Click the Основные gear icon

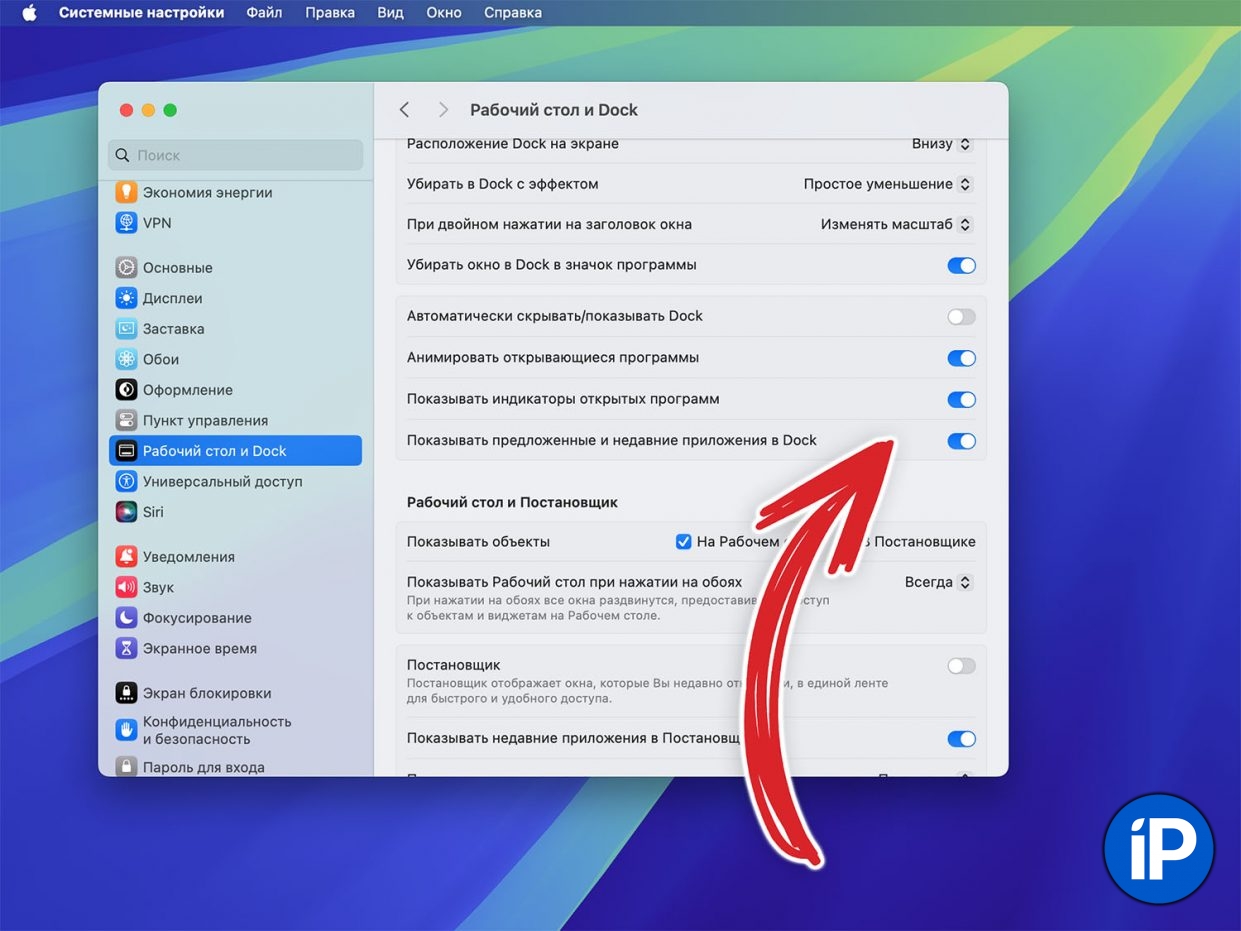click(x=126, y=268)
